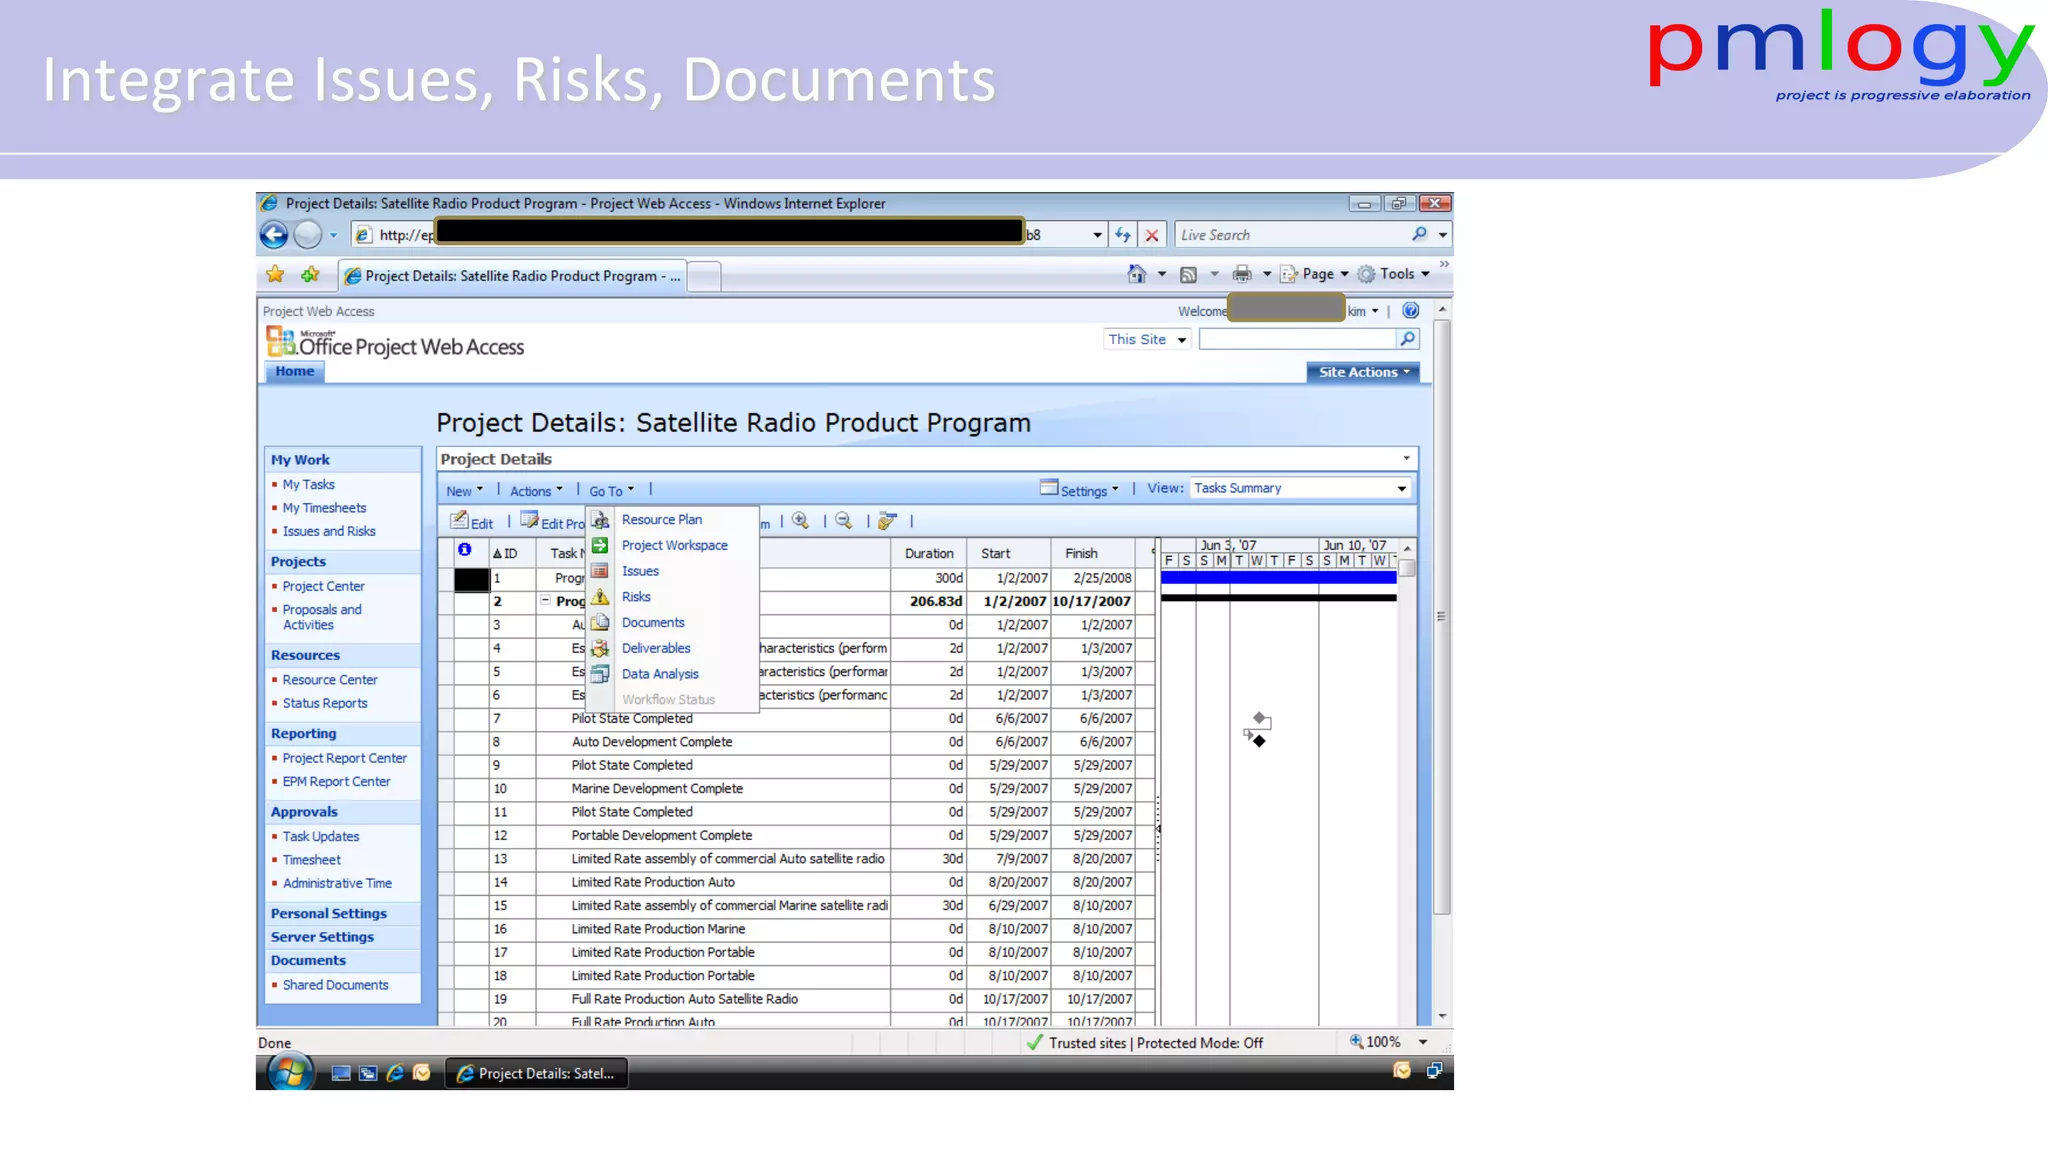The width and height of the screenshot is (2048, 1152).
Task: Open Favorites Center star icon
Action: coord(275,274)
